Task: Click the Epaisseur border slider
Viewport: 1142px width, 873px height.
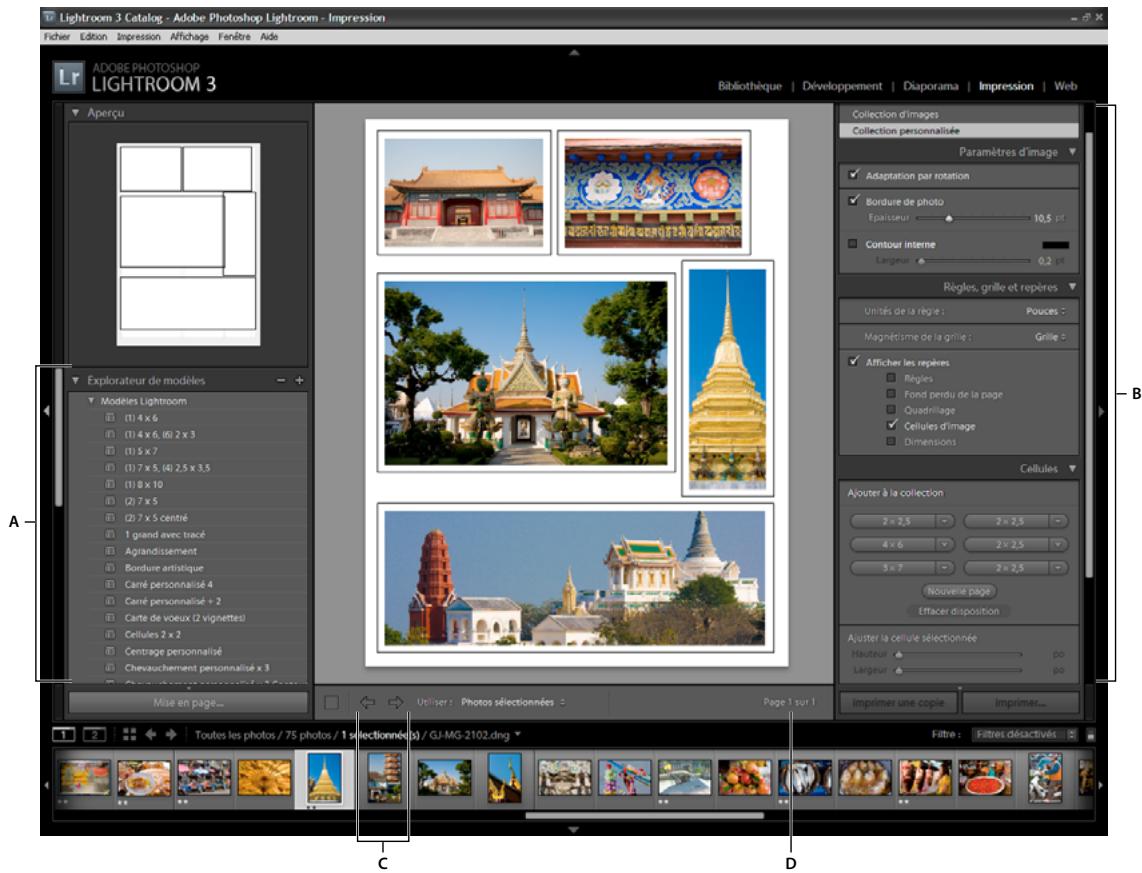Action: coord(972,218)
